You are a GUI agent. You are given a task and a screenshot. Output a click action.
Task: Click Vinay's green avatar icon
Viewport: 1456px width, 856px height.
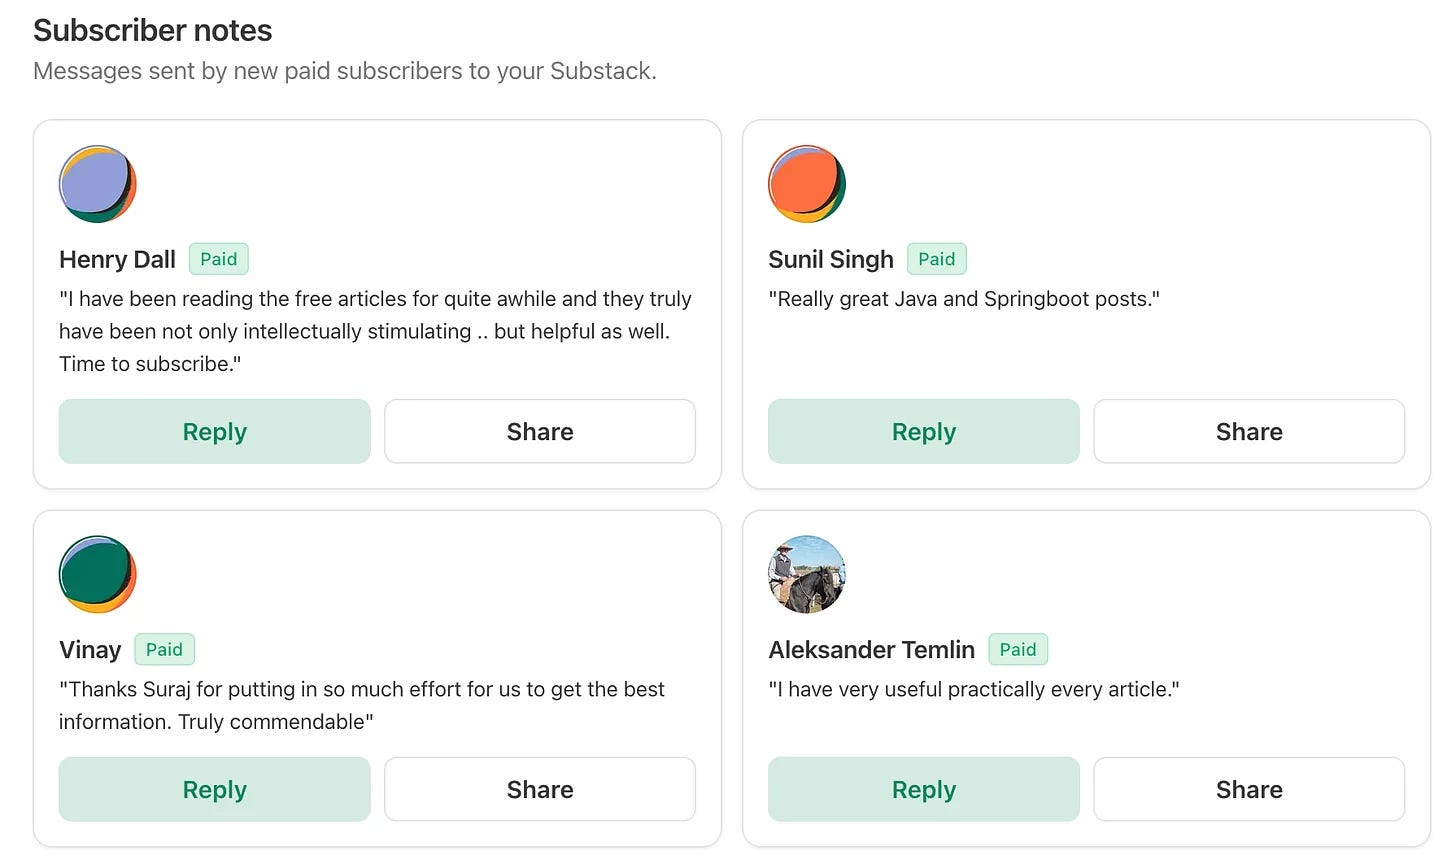pyautogui.click(x=98, y=574)
